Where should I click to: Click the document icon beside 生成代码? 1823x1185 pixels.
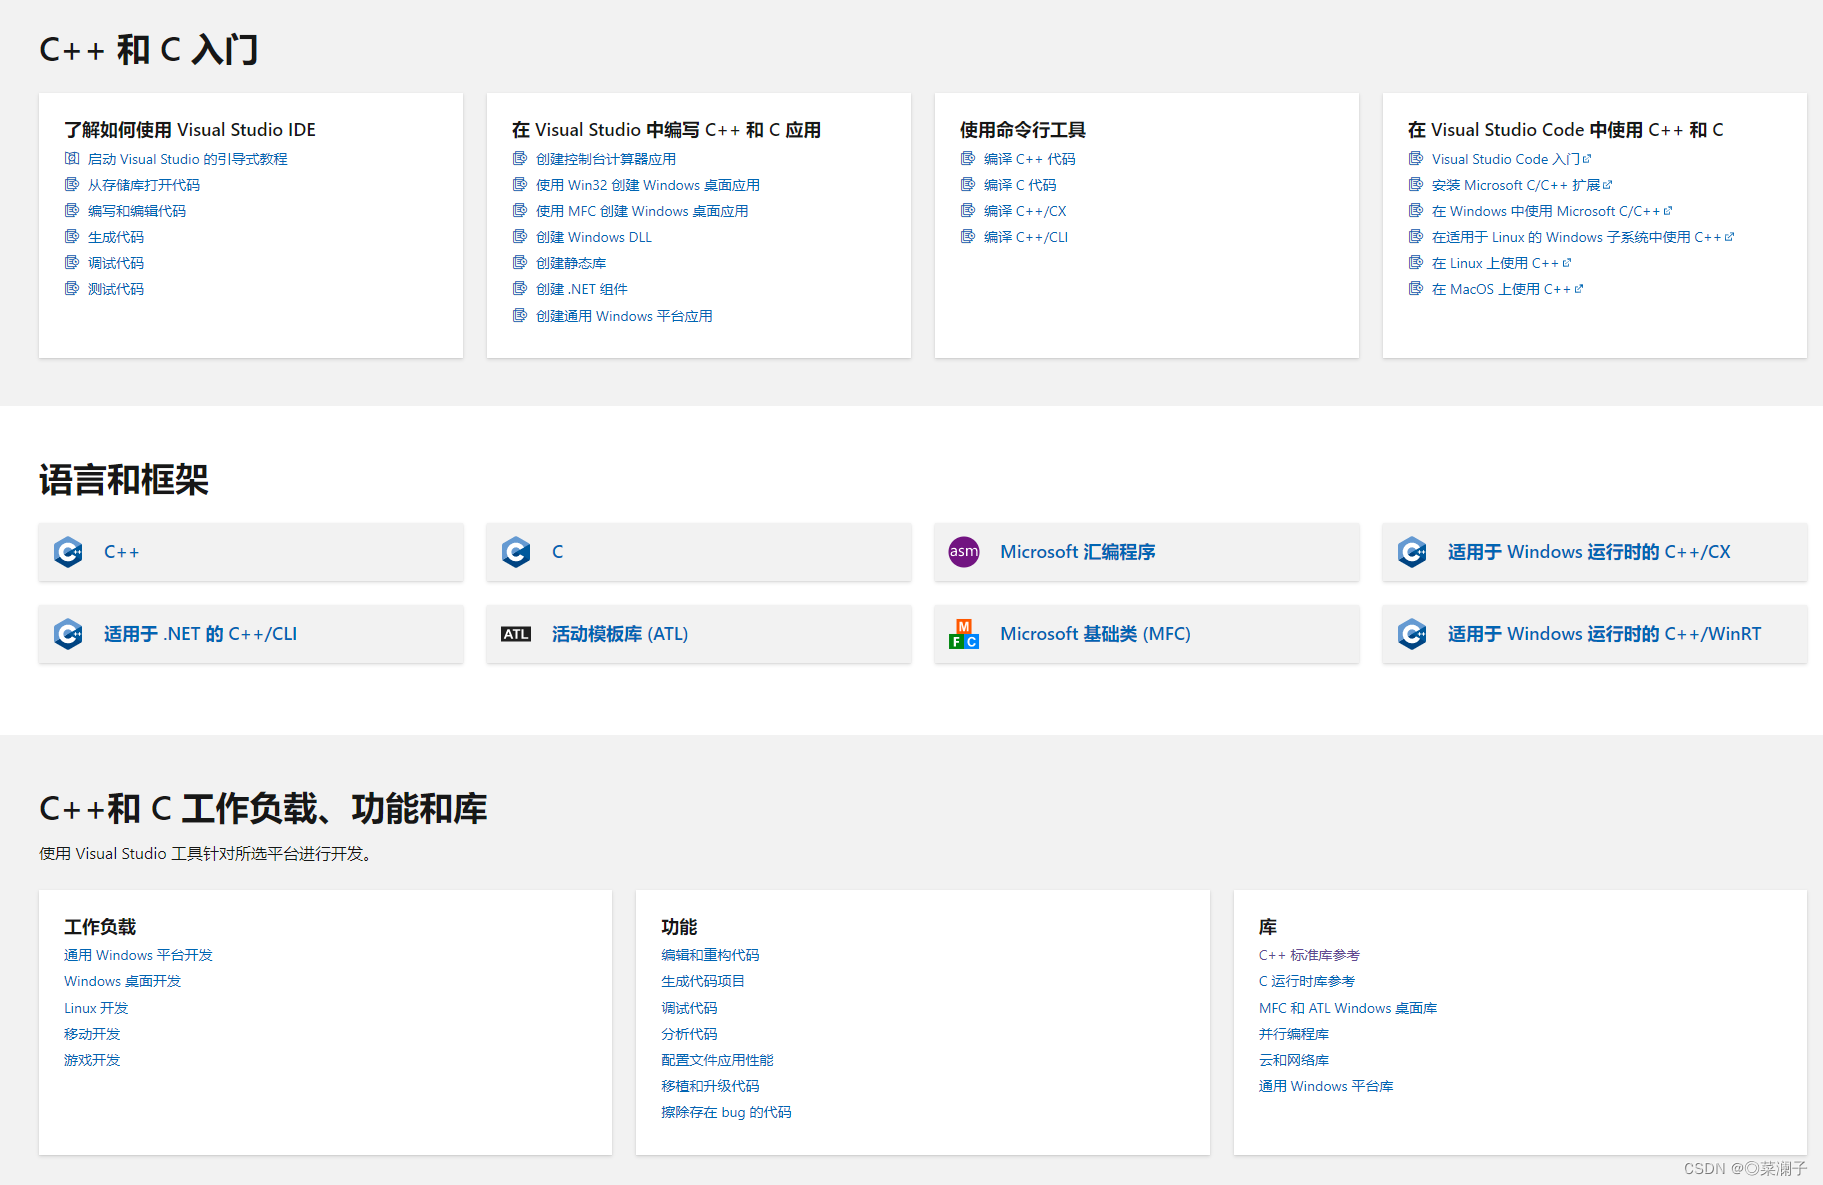(72, 236)
